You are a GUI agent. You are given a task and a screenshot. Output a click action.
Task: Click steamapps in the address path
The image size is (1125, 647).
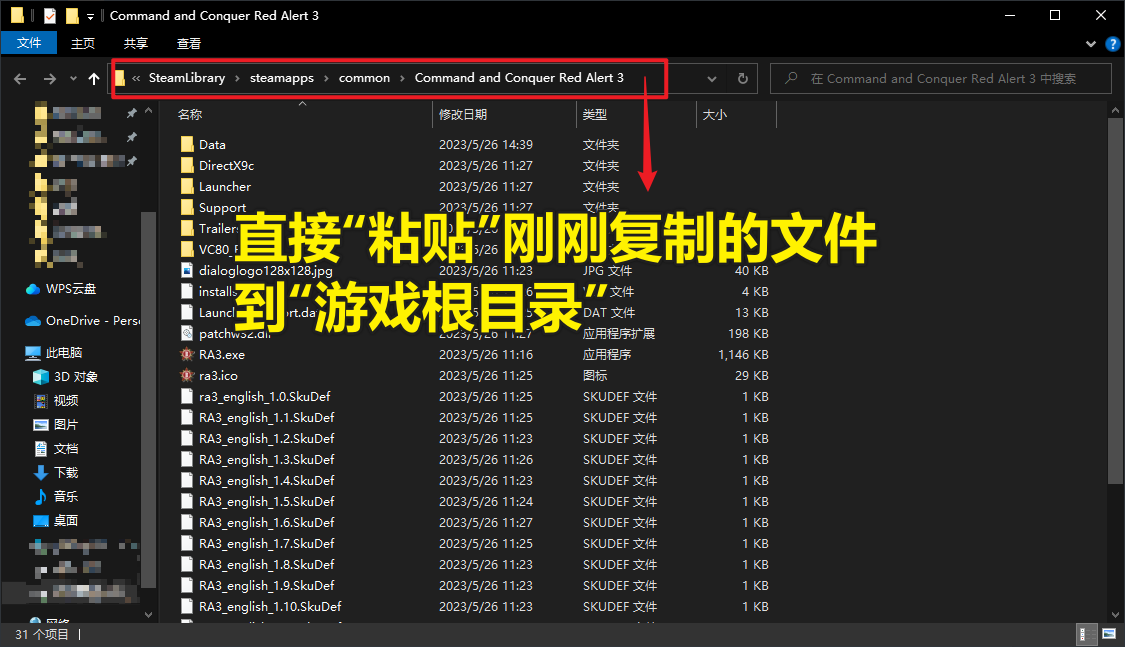[x=281, y=77]
